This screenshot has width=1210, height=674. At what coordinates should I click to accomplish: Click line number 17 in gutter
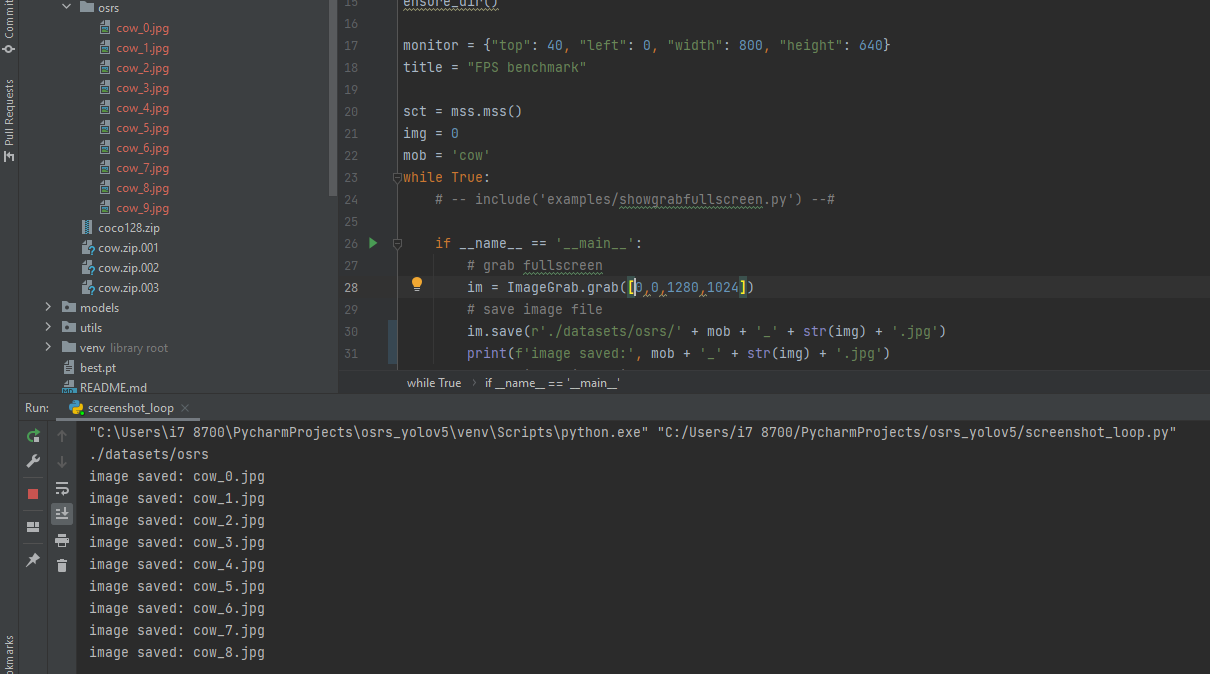pyautogui.click(x=350, y=46)
